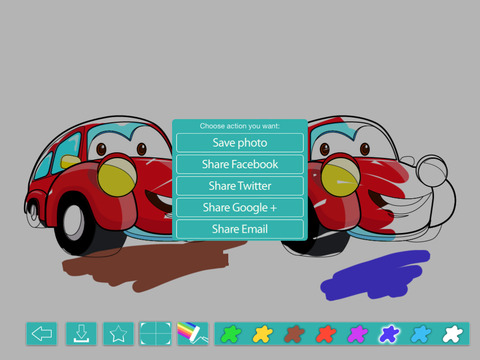Image resolution: width=480 pixels, height=360 pixels.
Task: Tap the download save icon
Action: click(81, 333)
